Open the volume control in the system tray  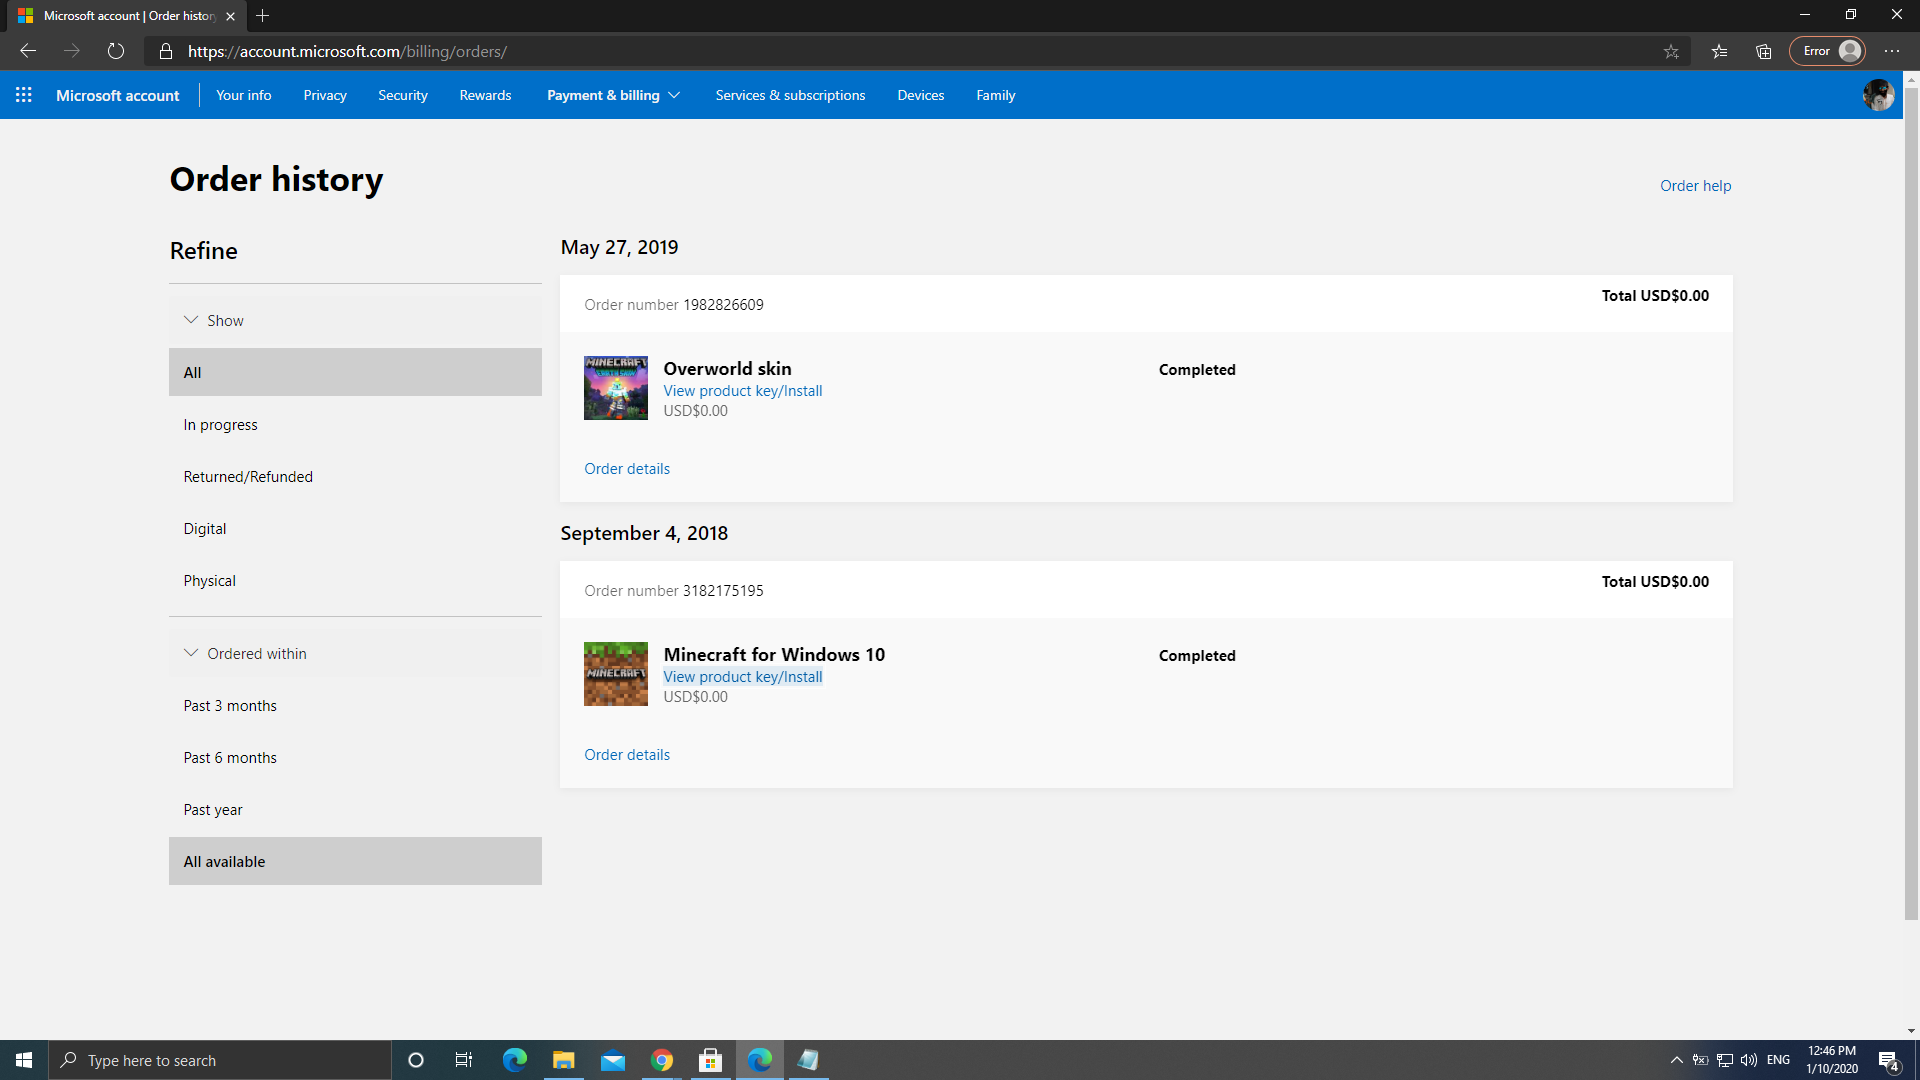tap(1749, 1060)
